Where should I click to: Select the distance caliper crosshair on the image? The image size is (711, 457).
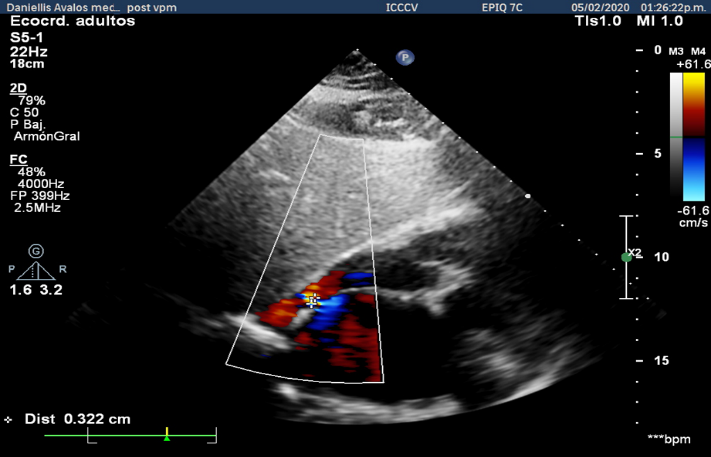(313, 299)
